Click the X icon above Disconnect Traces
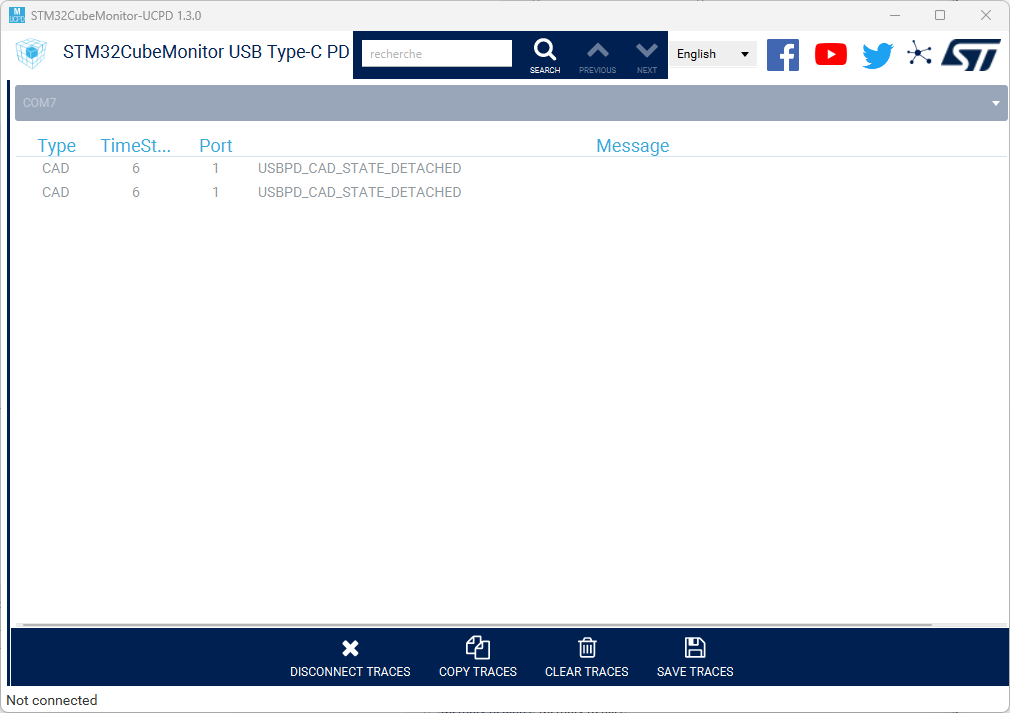The width and height of the screenshot is (1010, 713). [x=350, y=647]
